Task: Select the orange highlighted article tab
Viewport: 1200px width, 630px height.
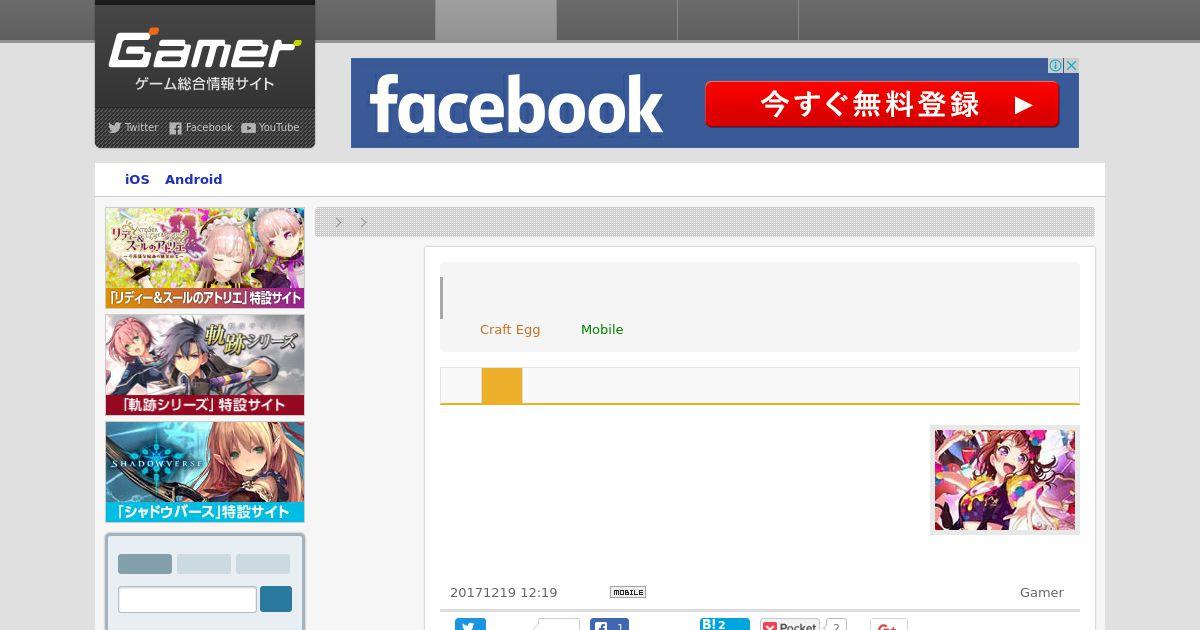Action: click(x=502, y=386)
